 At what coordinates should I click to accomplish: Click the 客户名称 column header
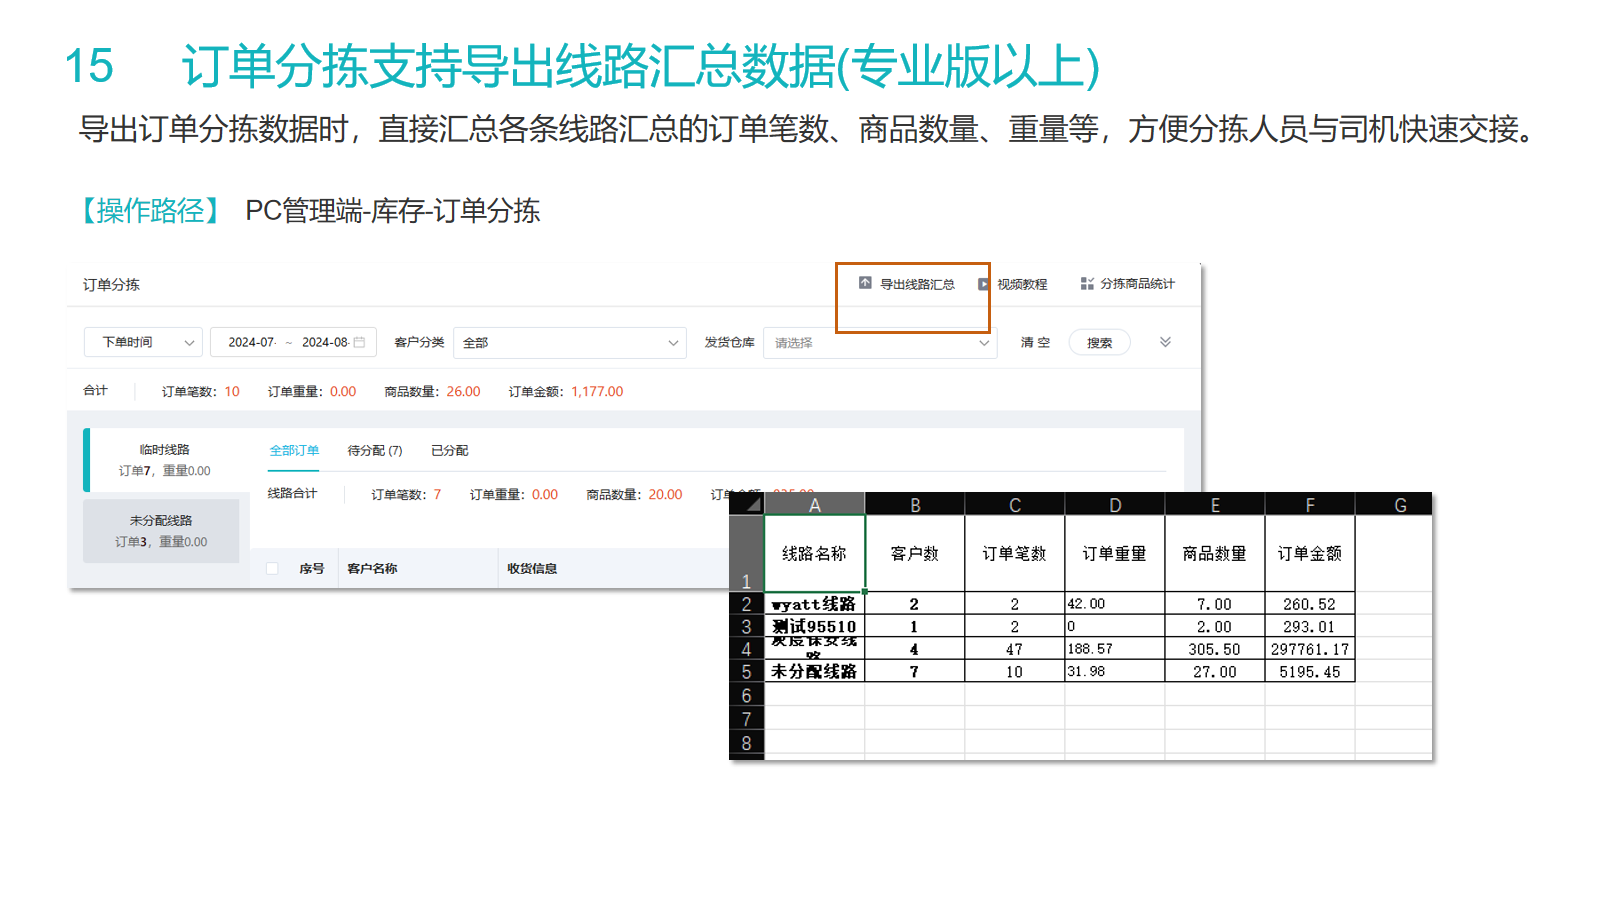point(372,569)
